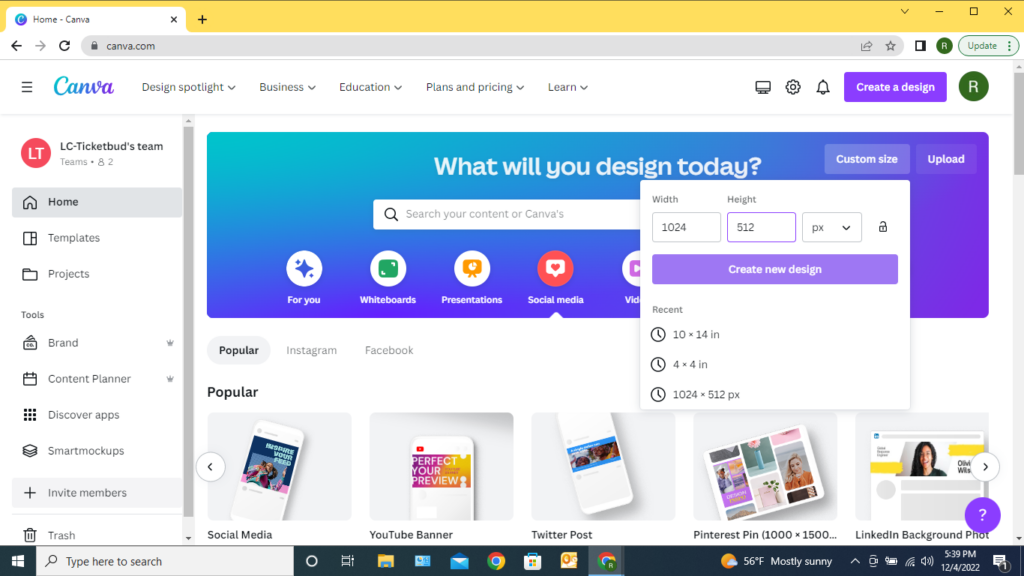Open the desktop app download icon

click(763, 87)
